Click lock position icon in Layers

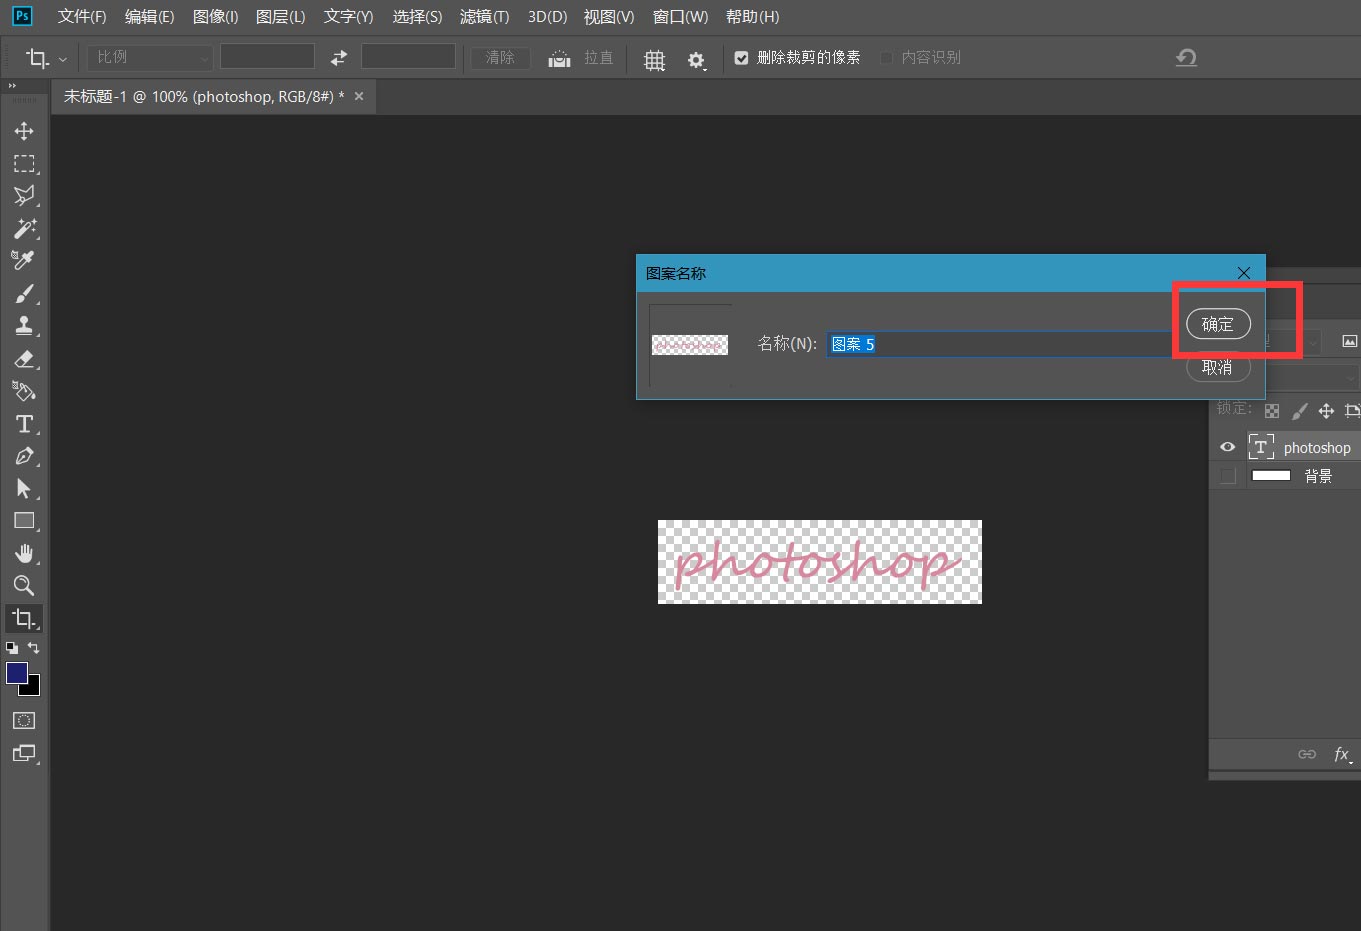point(1326,411)
